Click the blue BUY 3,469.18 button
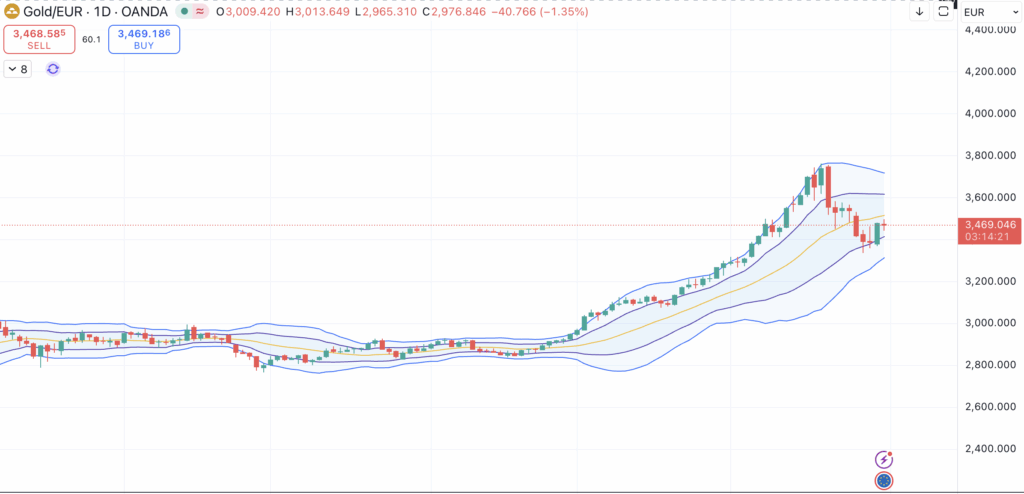 pyautogui.click(x=144, y=39)
